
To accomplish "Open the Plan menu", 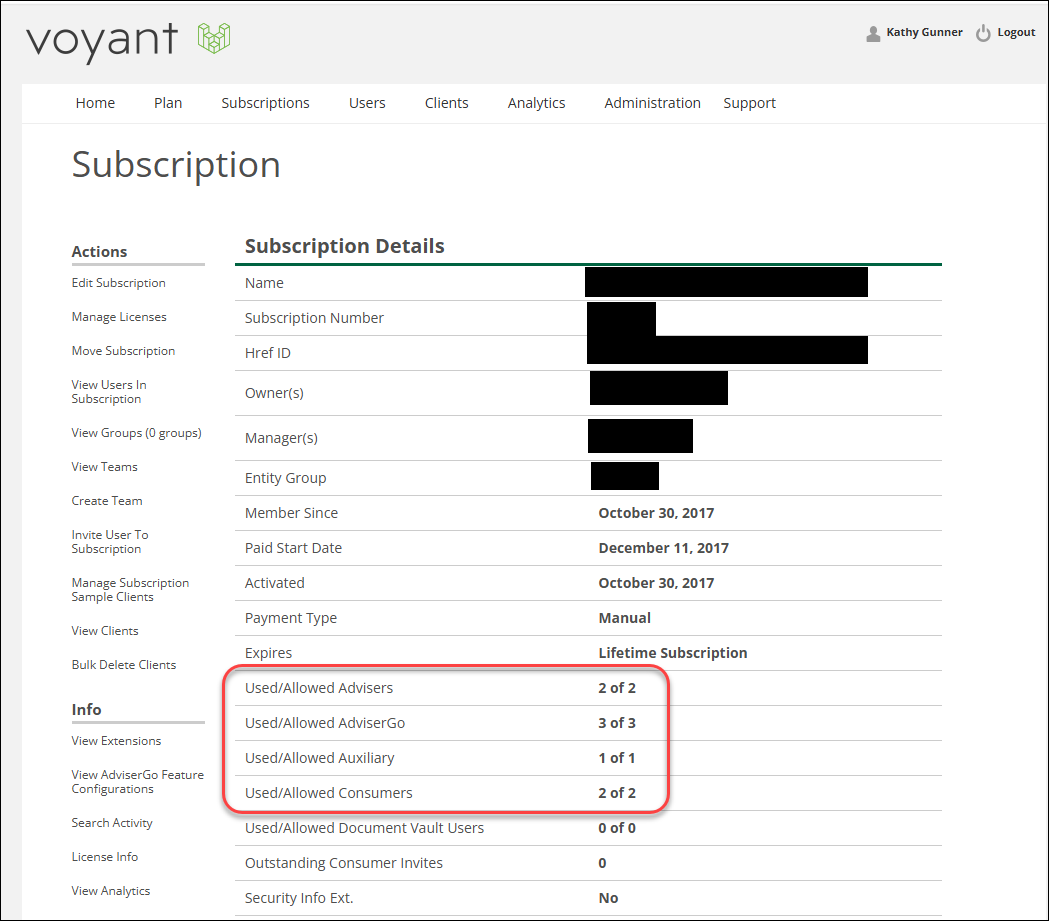I will [168, 103].
